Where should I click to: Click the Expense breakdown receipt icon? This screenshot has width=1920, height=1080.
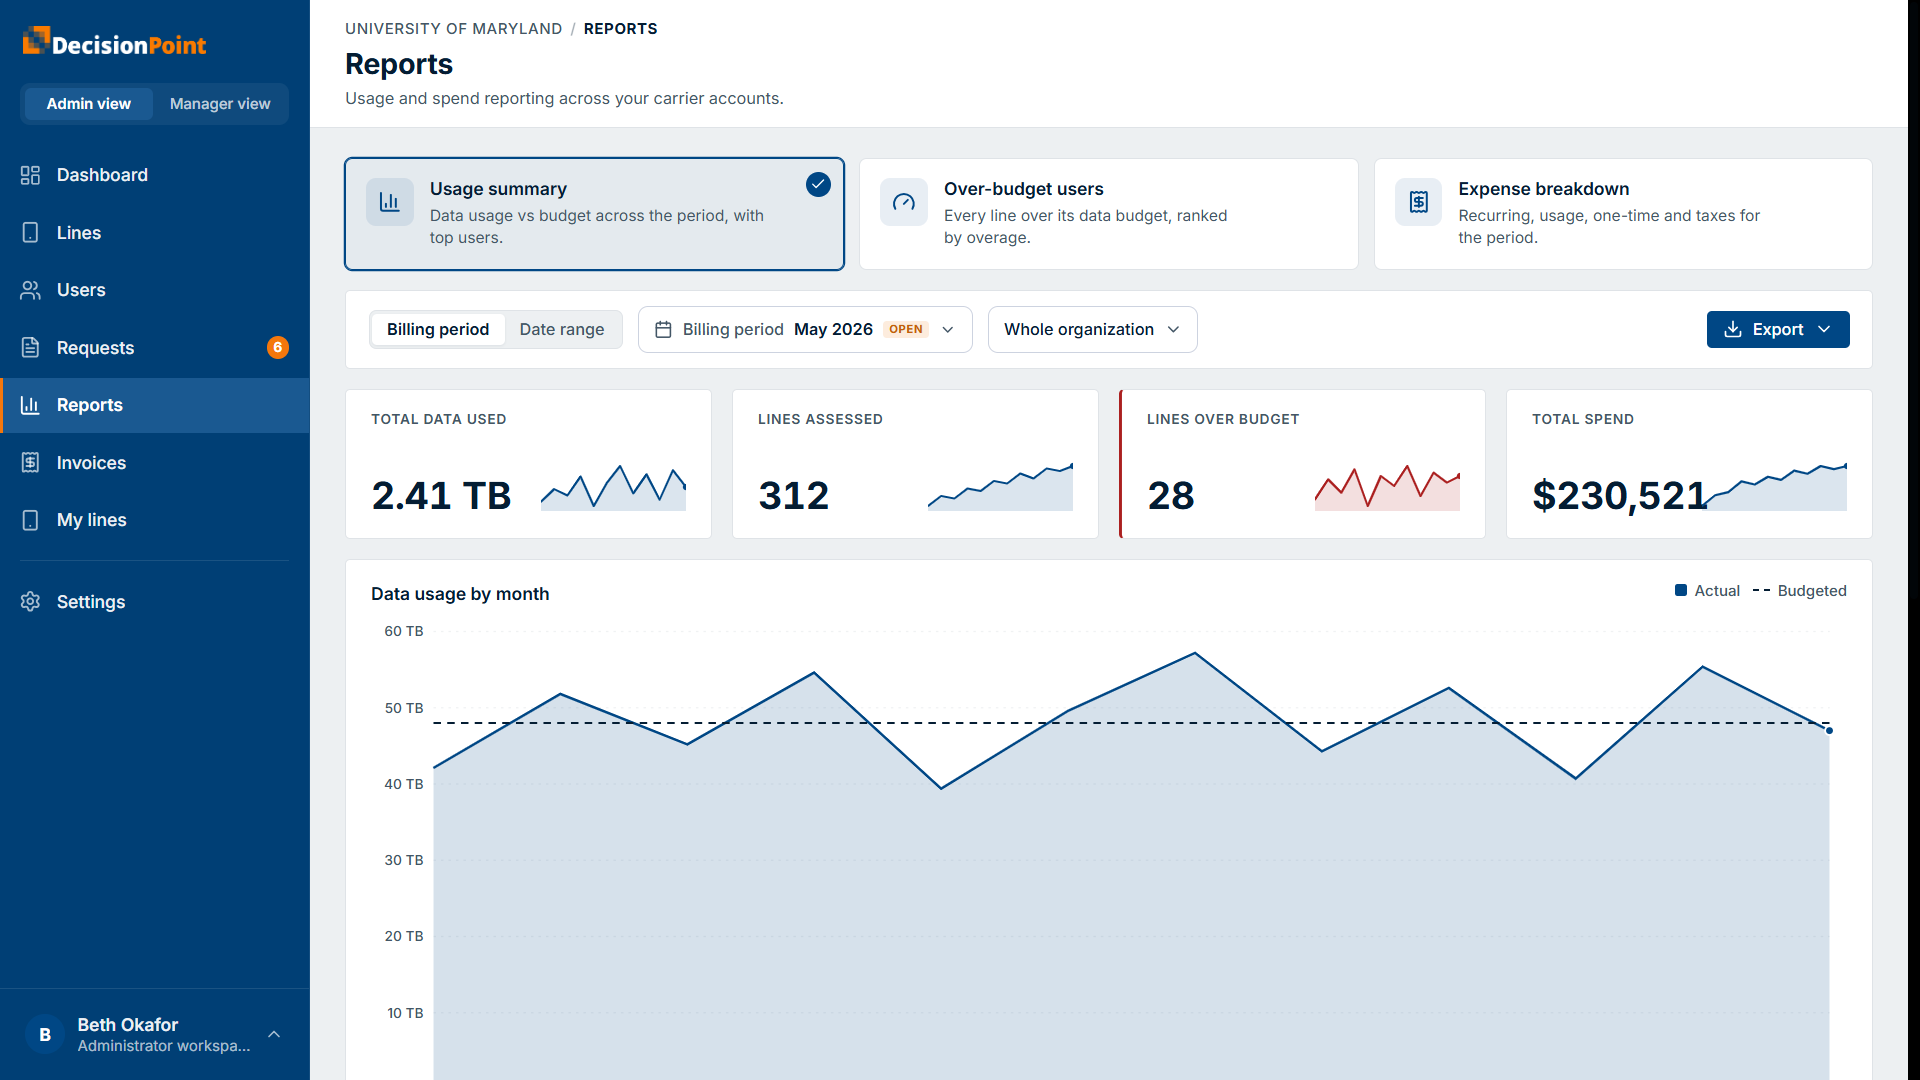pyautogui.click(x=1418, y=202)
